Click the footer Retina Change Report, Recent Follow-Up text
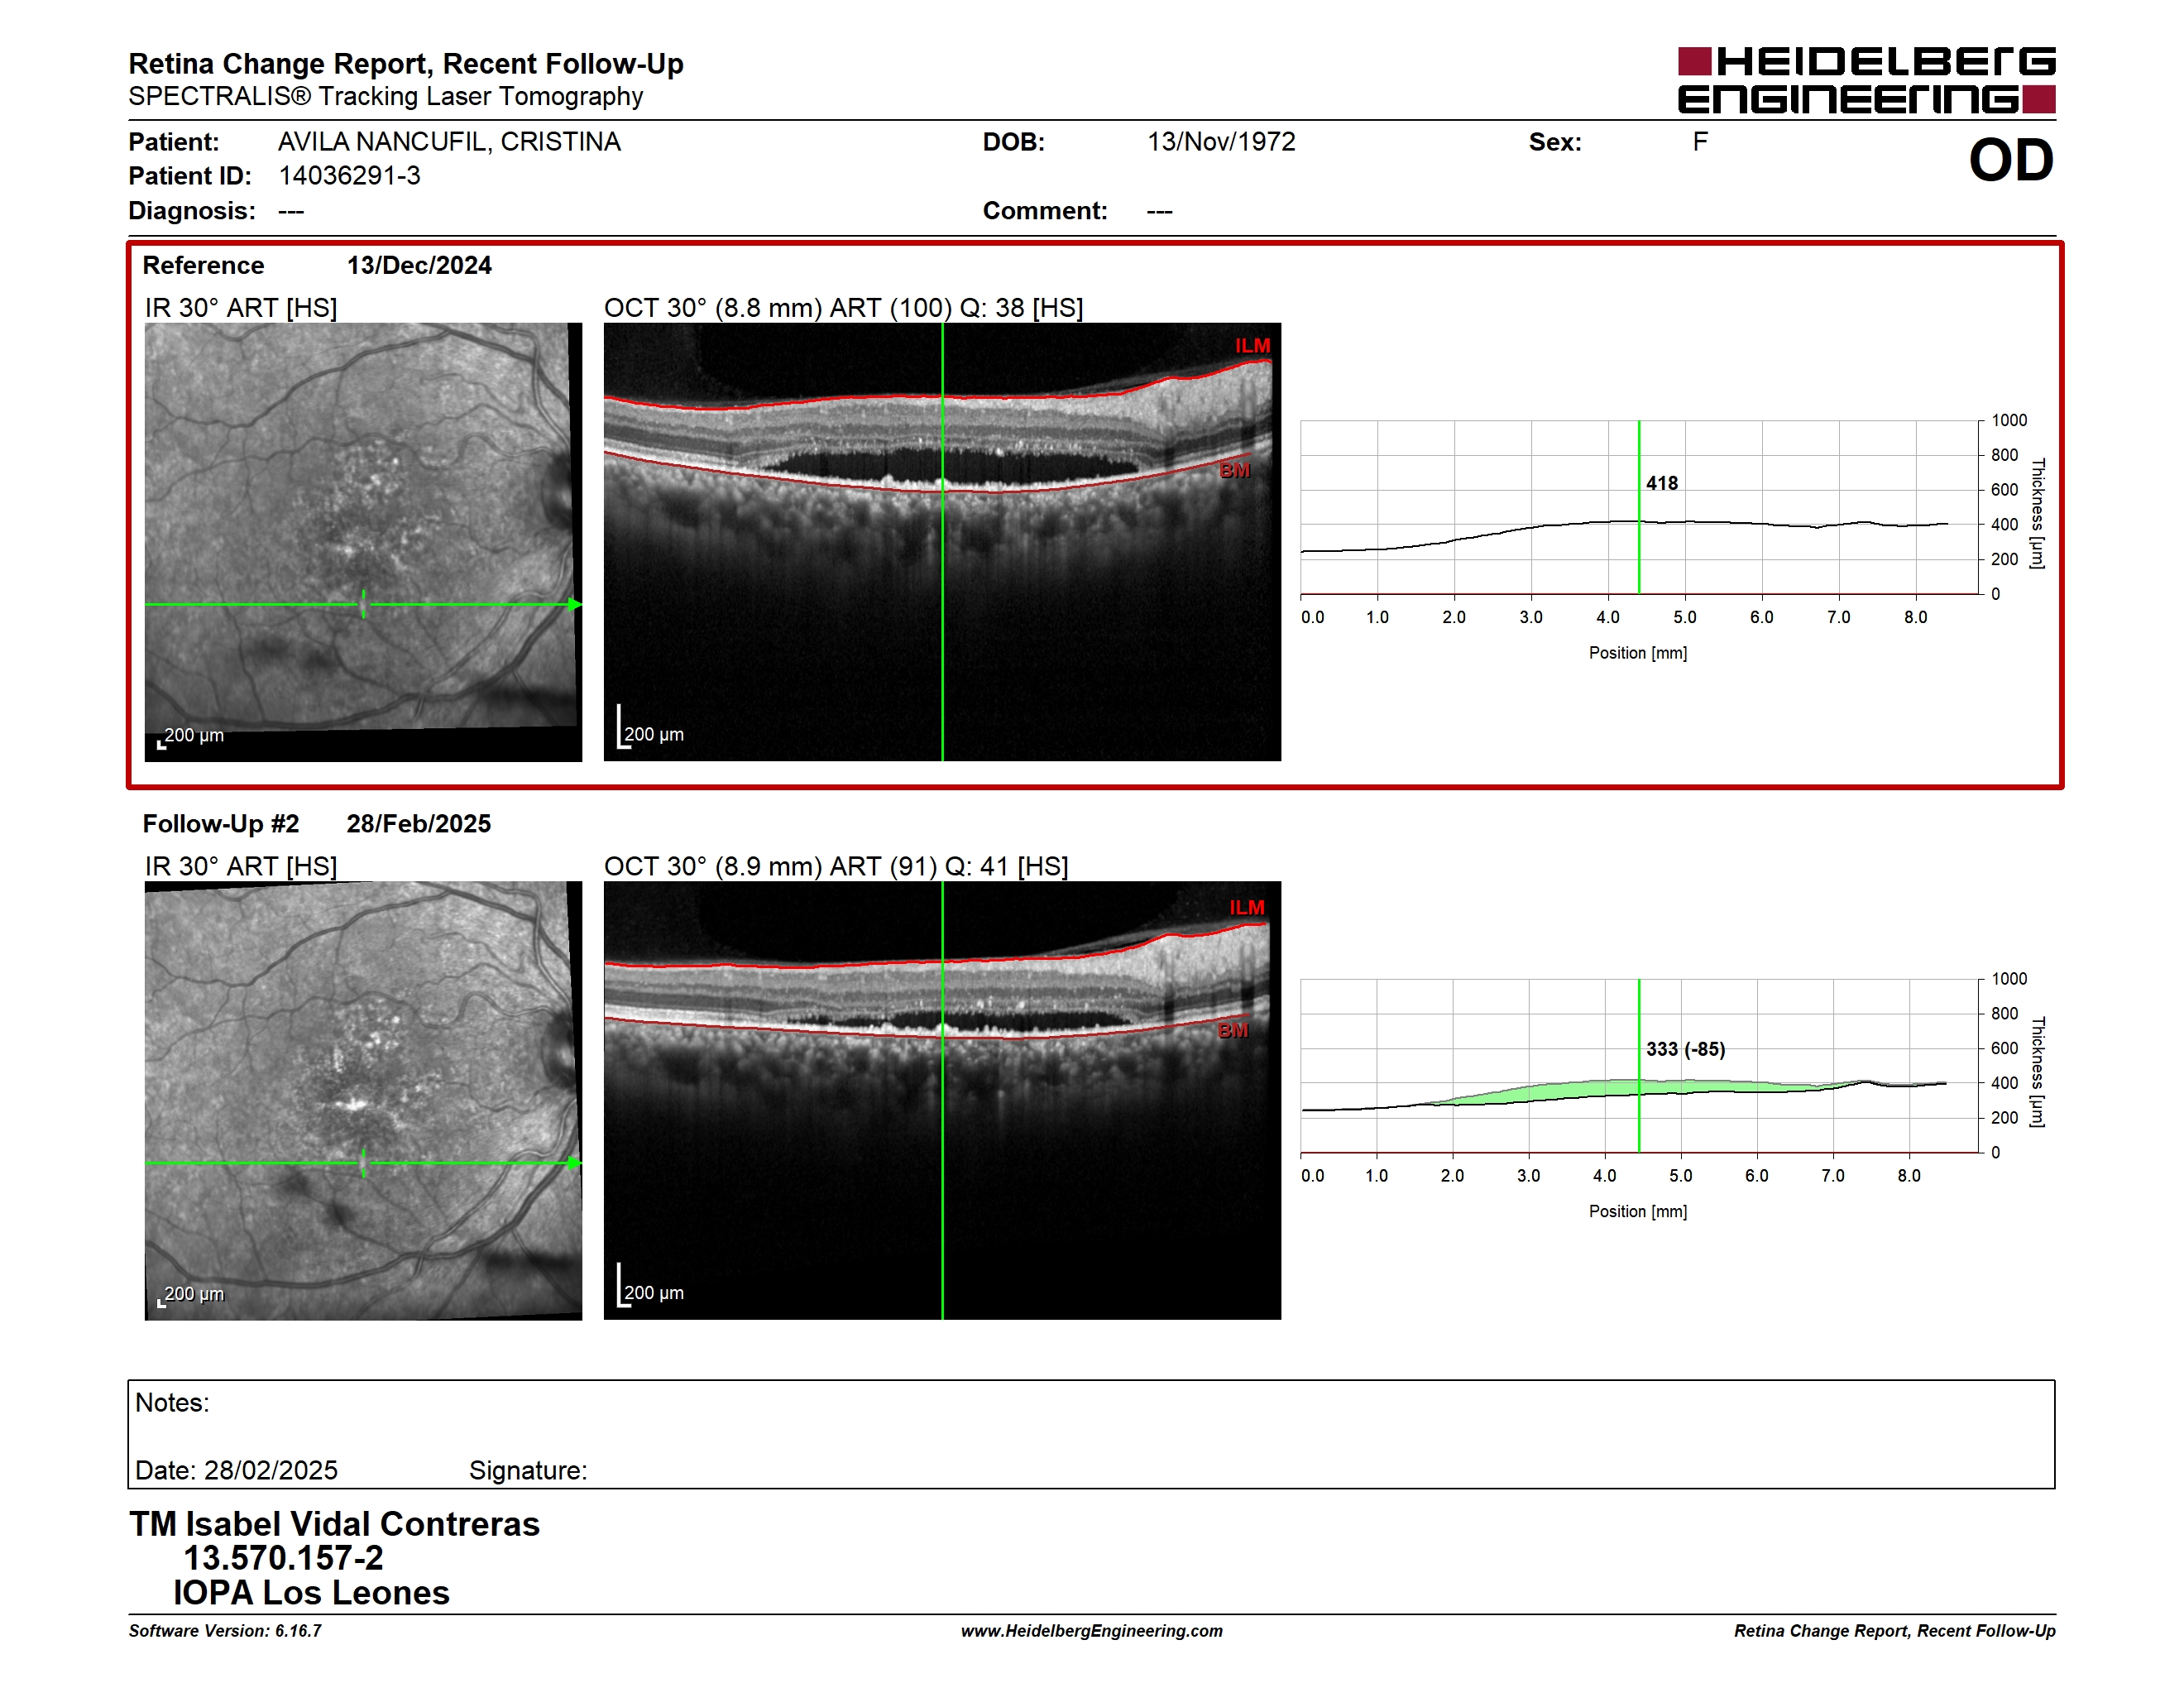This screenshot has height=1688, width=2184. 1895,1631
